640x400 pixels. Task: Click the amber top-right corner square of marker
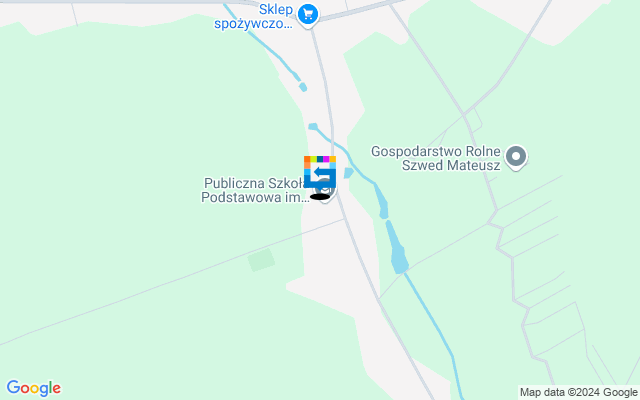333,159
